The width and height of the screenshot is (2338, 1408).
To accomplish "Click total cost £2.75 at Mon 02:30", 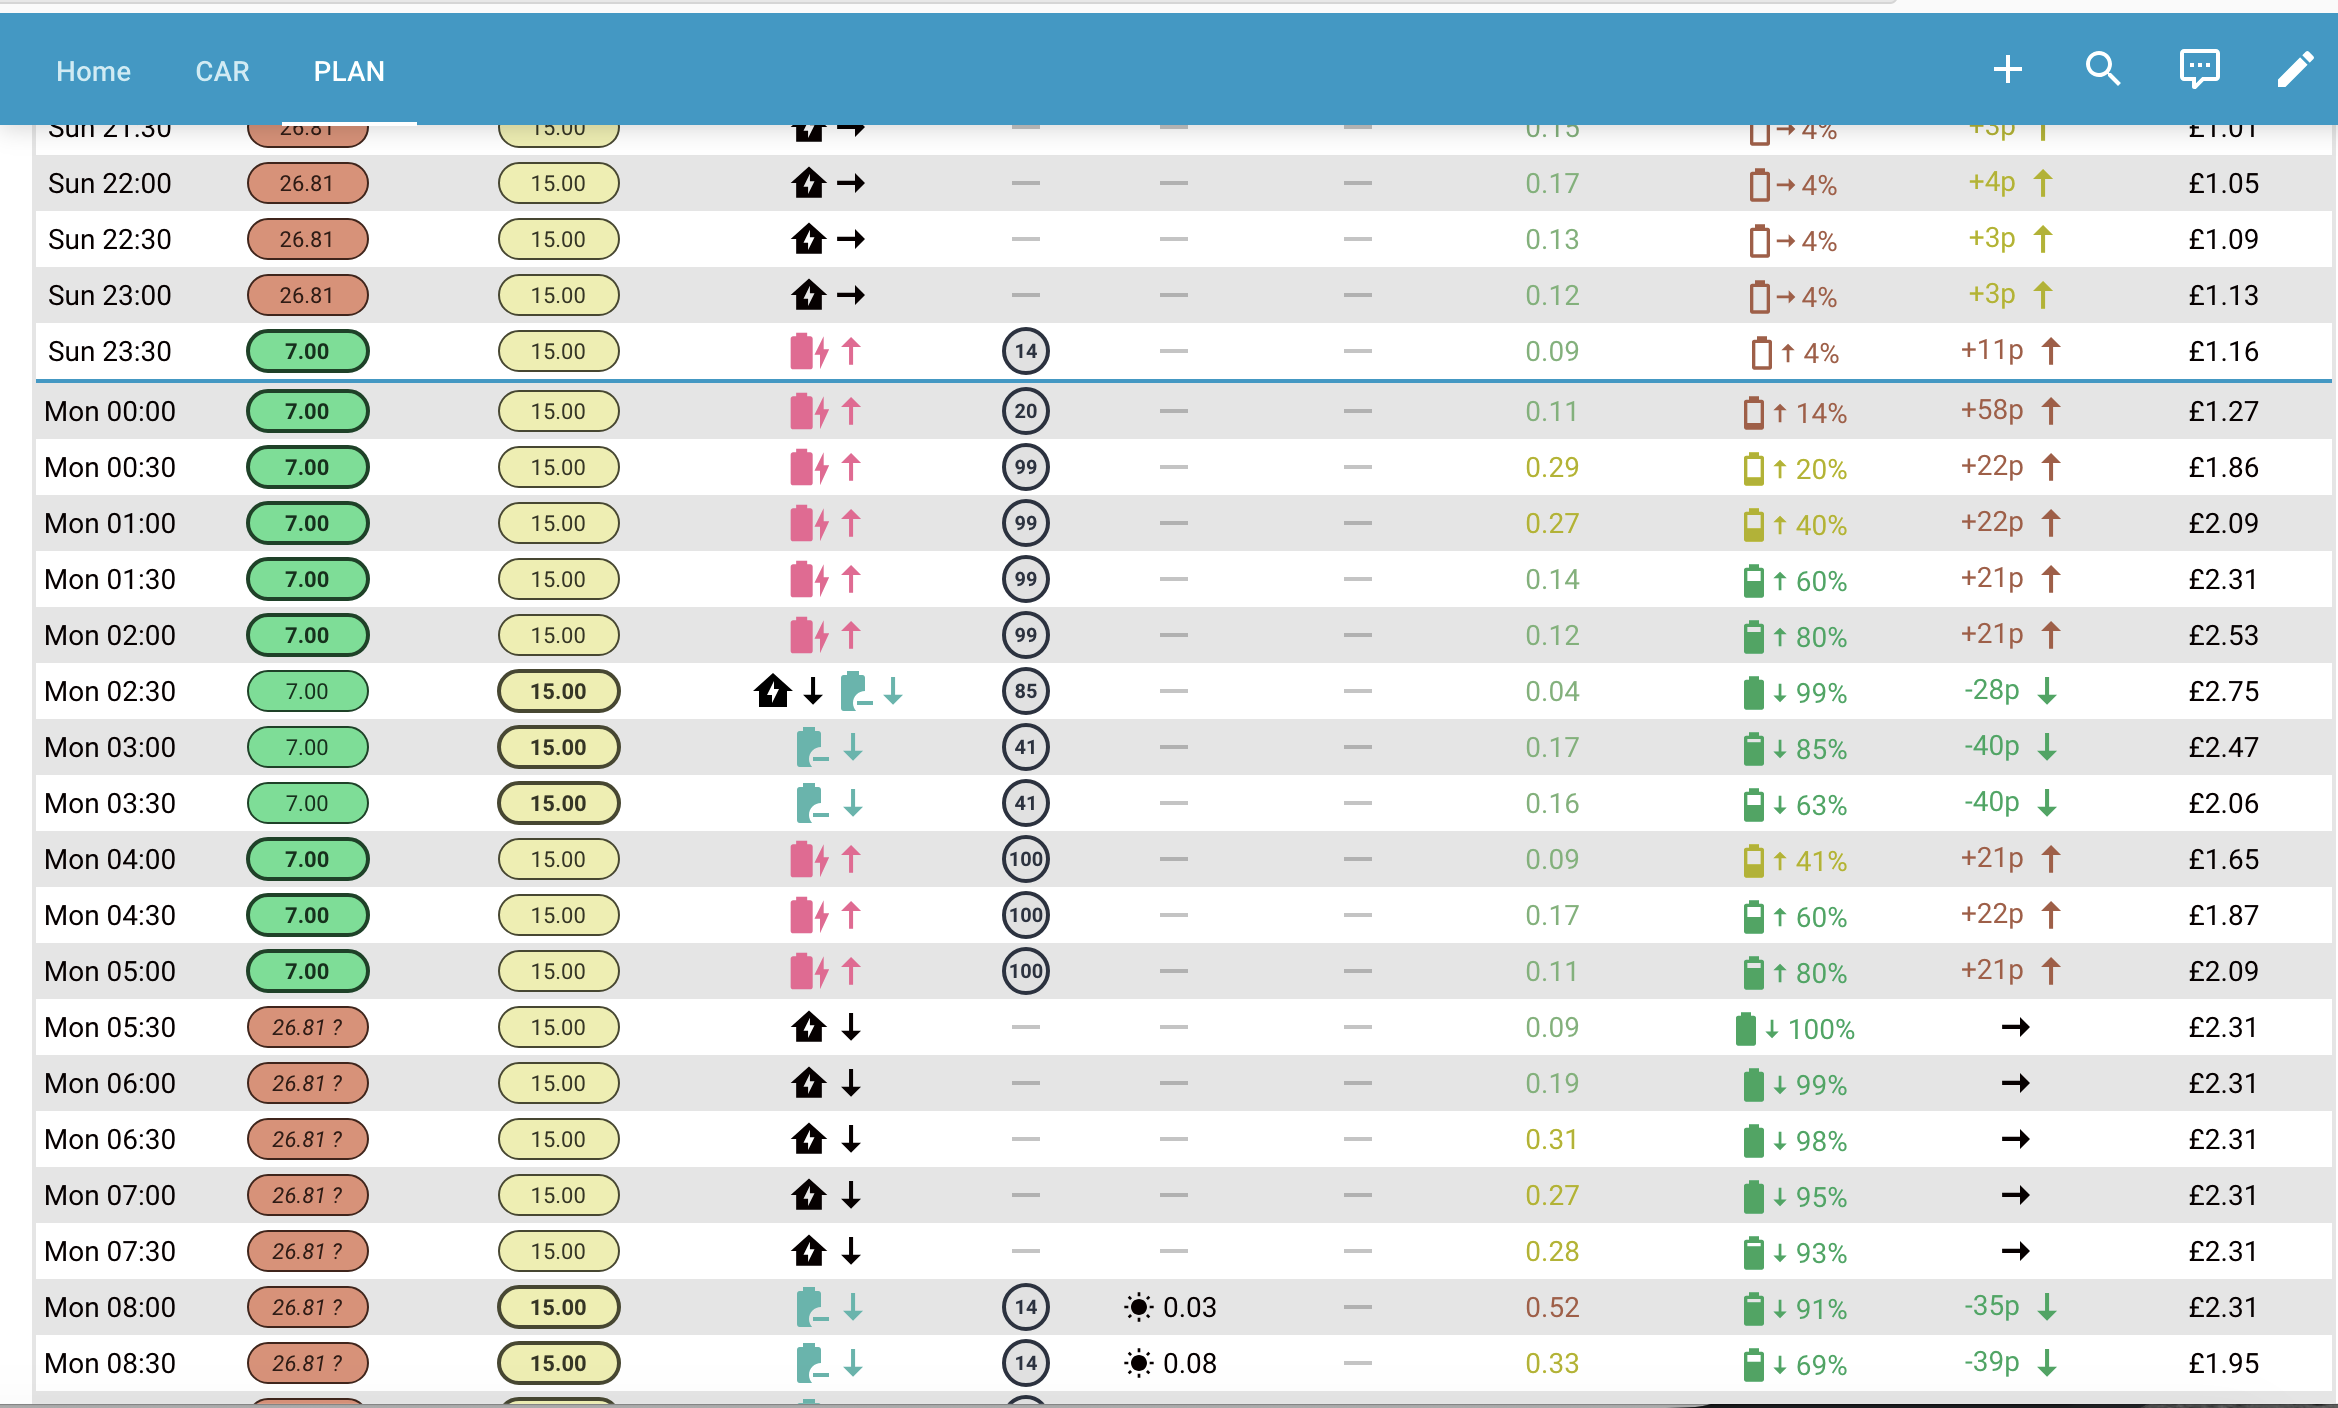I will 2224,691.
